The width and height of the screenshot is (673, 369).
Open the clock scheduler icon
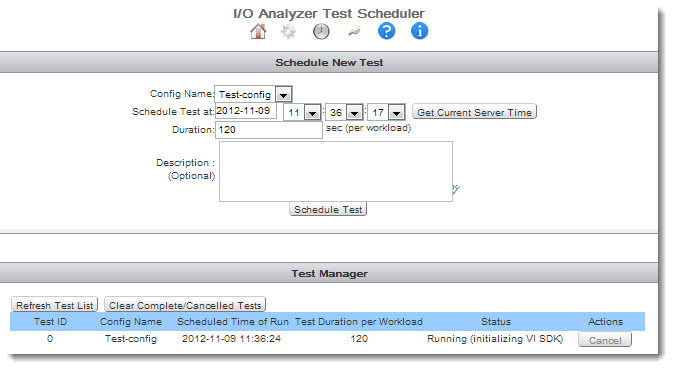(x=321, y=32)
